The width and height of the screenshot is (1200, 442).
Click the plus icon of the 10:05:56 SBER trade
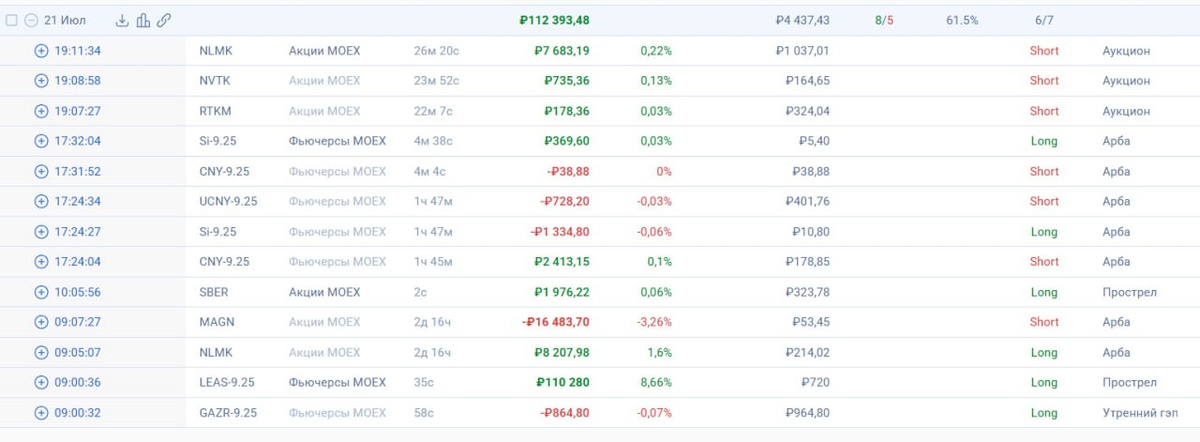point(41,292)
